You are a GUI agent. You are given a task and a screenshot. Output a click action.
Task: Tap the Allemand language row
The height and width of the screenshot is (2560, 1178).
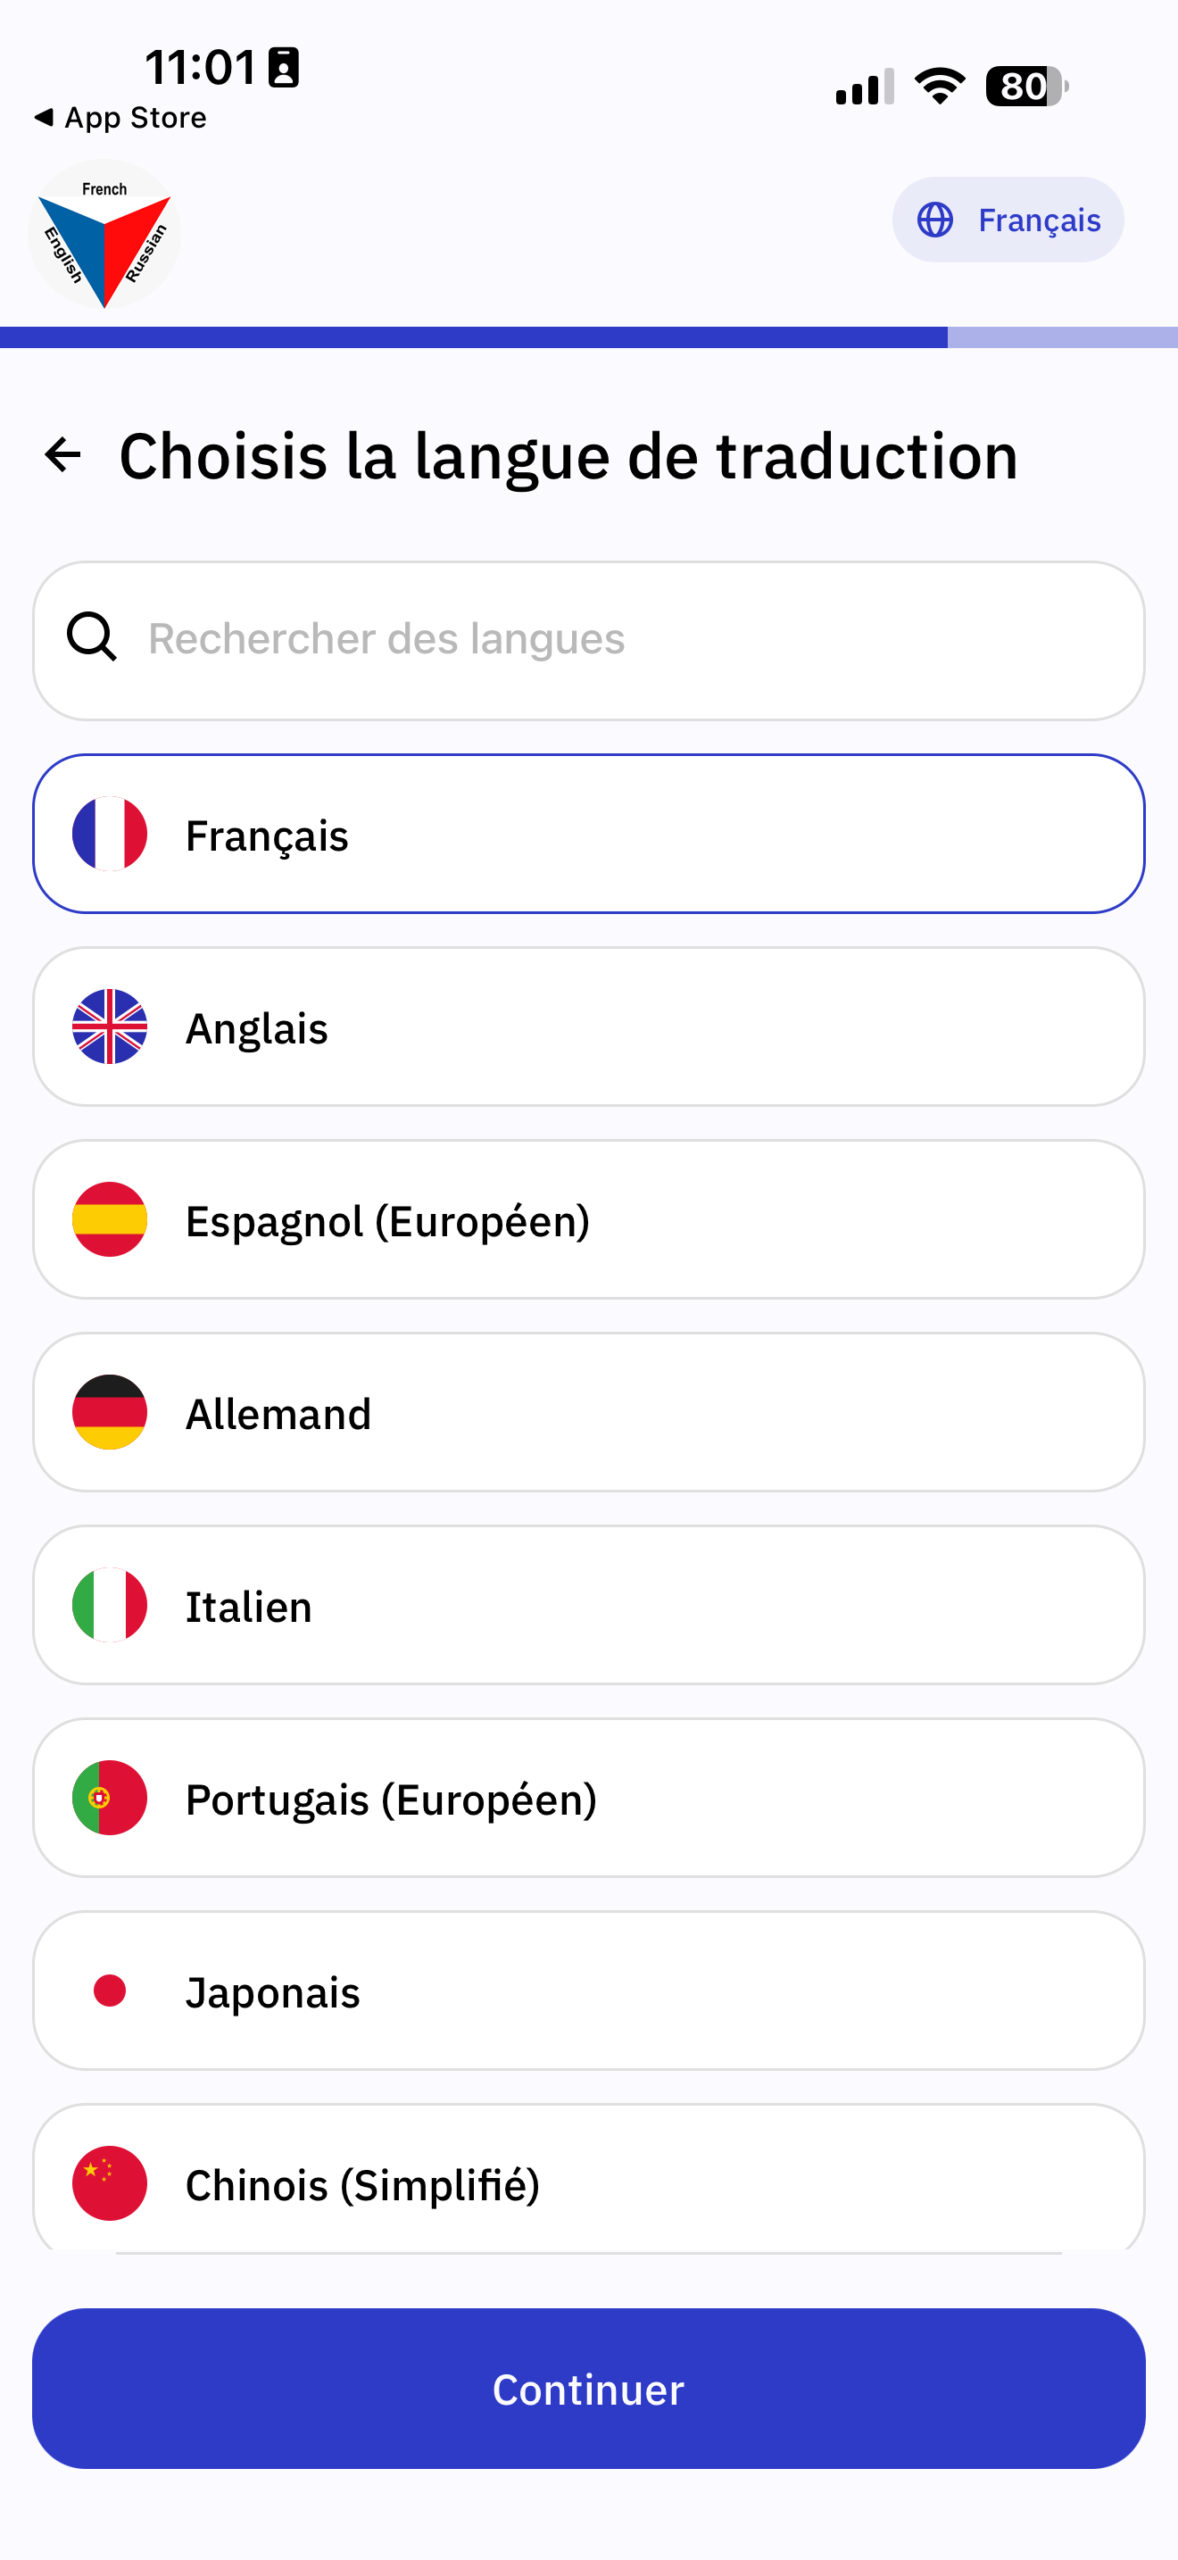coord(588,1412)
